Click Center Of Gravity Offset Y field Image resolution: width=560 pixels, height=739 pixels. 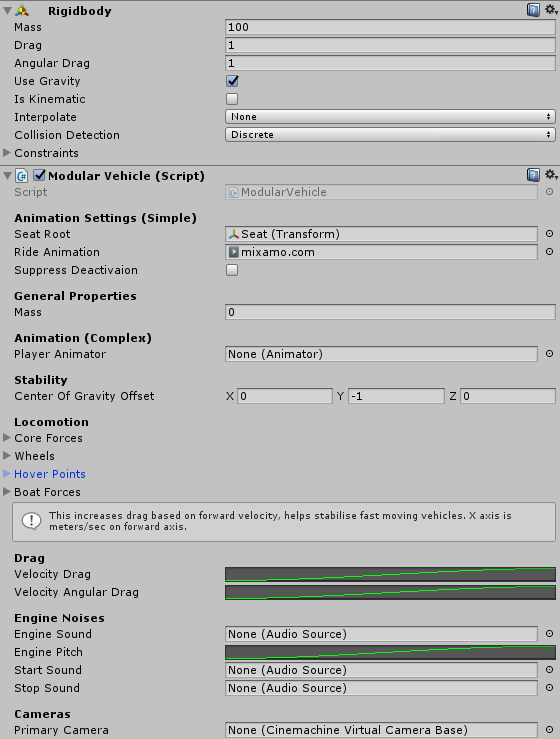[396, 396]
